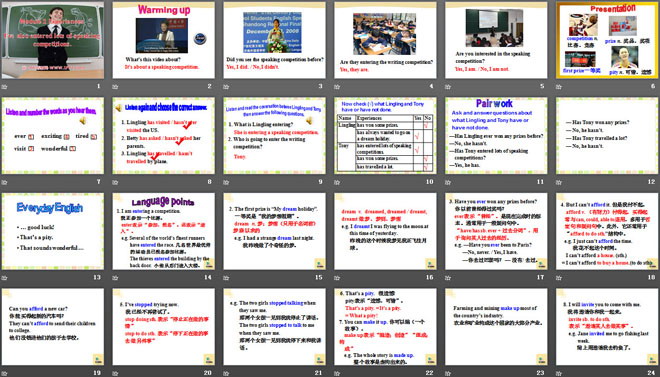
Task: Select the 'Pair work' slide 11 thumbnail
Action: (x=496, y=135)
